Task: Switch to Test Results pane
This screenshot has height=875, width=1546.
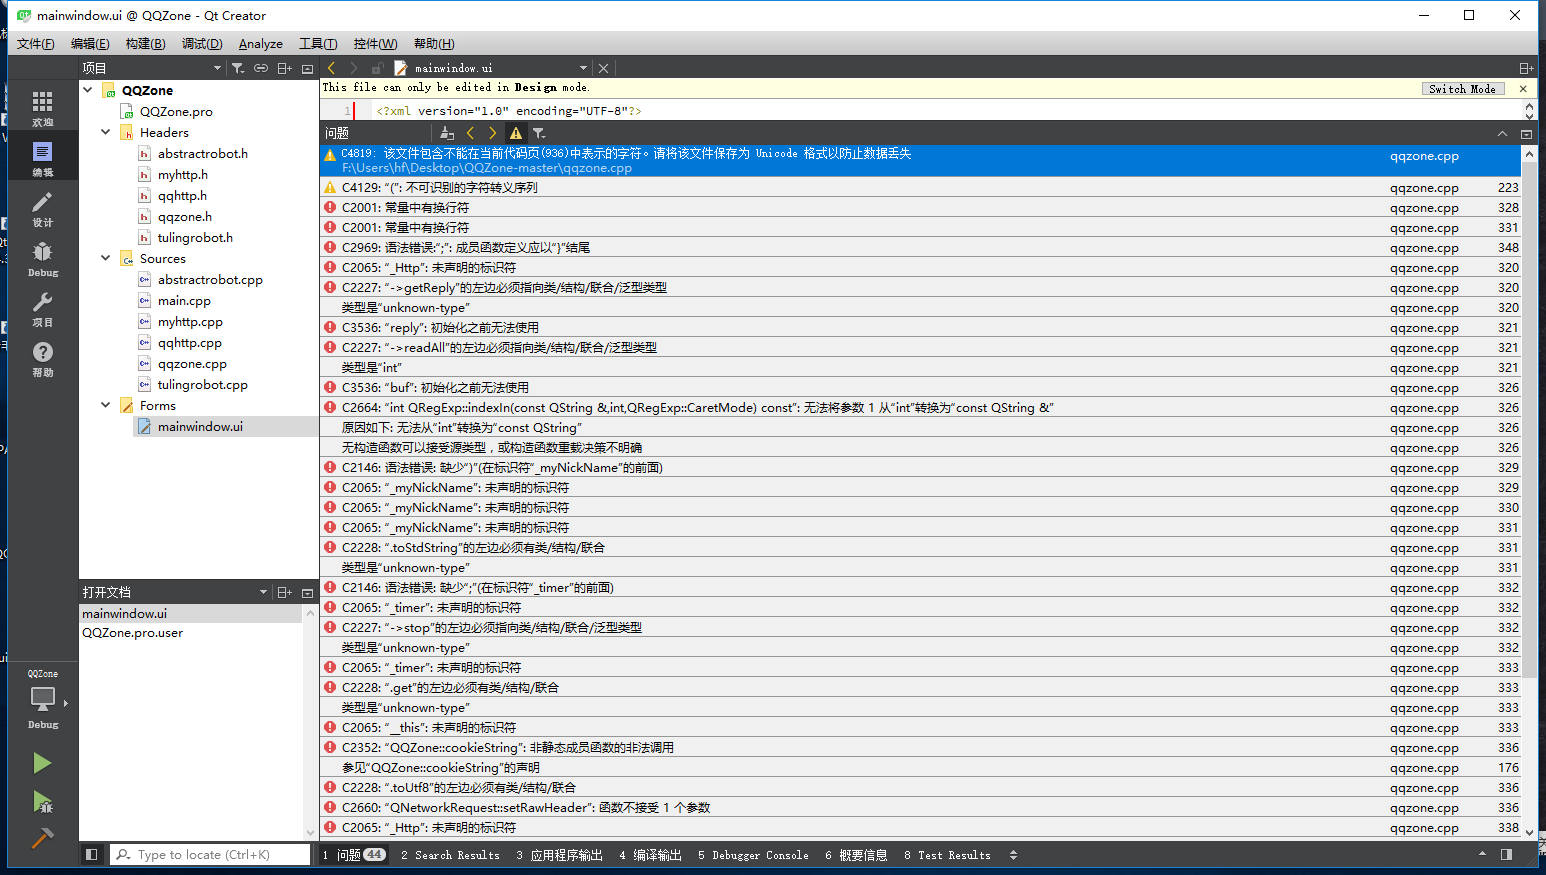Action: [x=947, y=855]
